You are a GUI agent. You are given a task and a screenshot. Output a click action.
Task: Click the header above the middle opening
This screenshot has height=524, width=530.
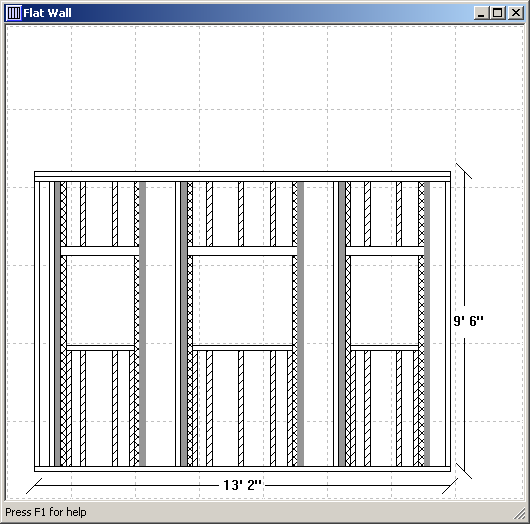click(x=242, y=251)
